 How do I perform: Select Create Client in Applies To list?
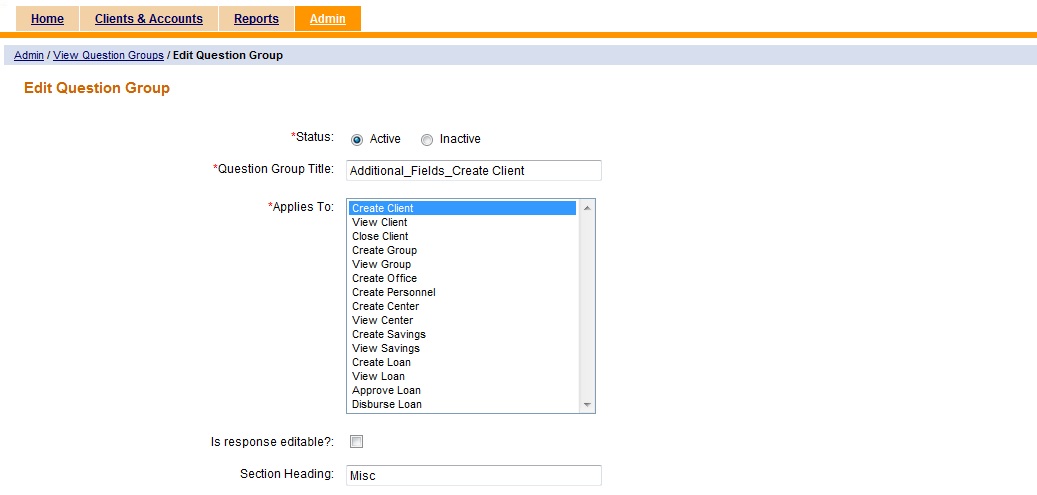tap(383, 208)
